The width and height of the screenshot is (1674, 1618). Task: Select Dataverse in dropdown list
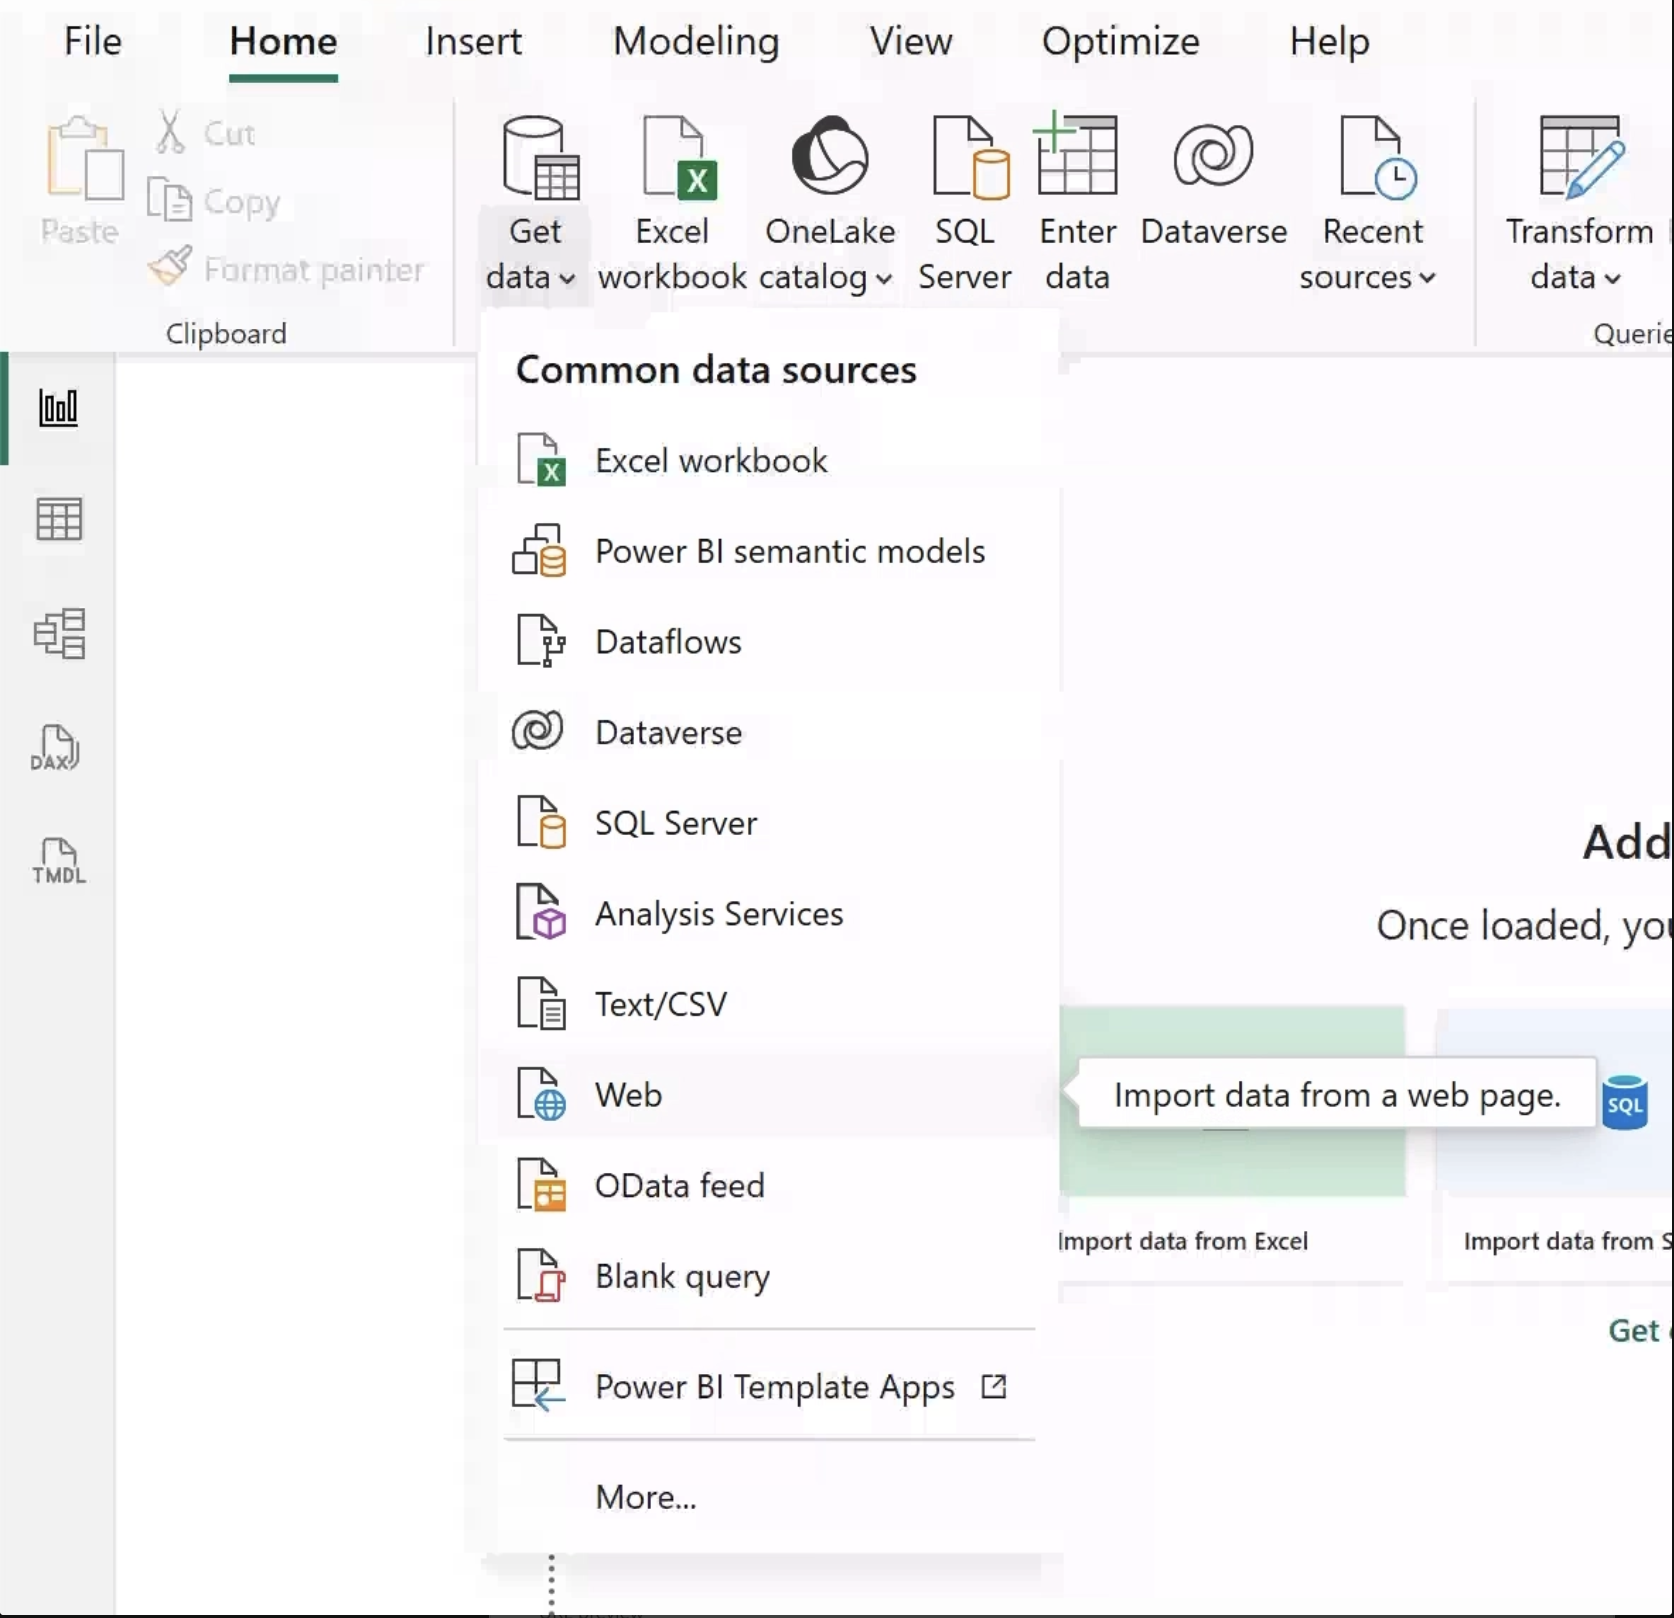pyautogui.click(x=769, y=732)
